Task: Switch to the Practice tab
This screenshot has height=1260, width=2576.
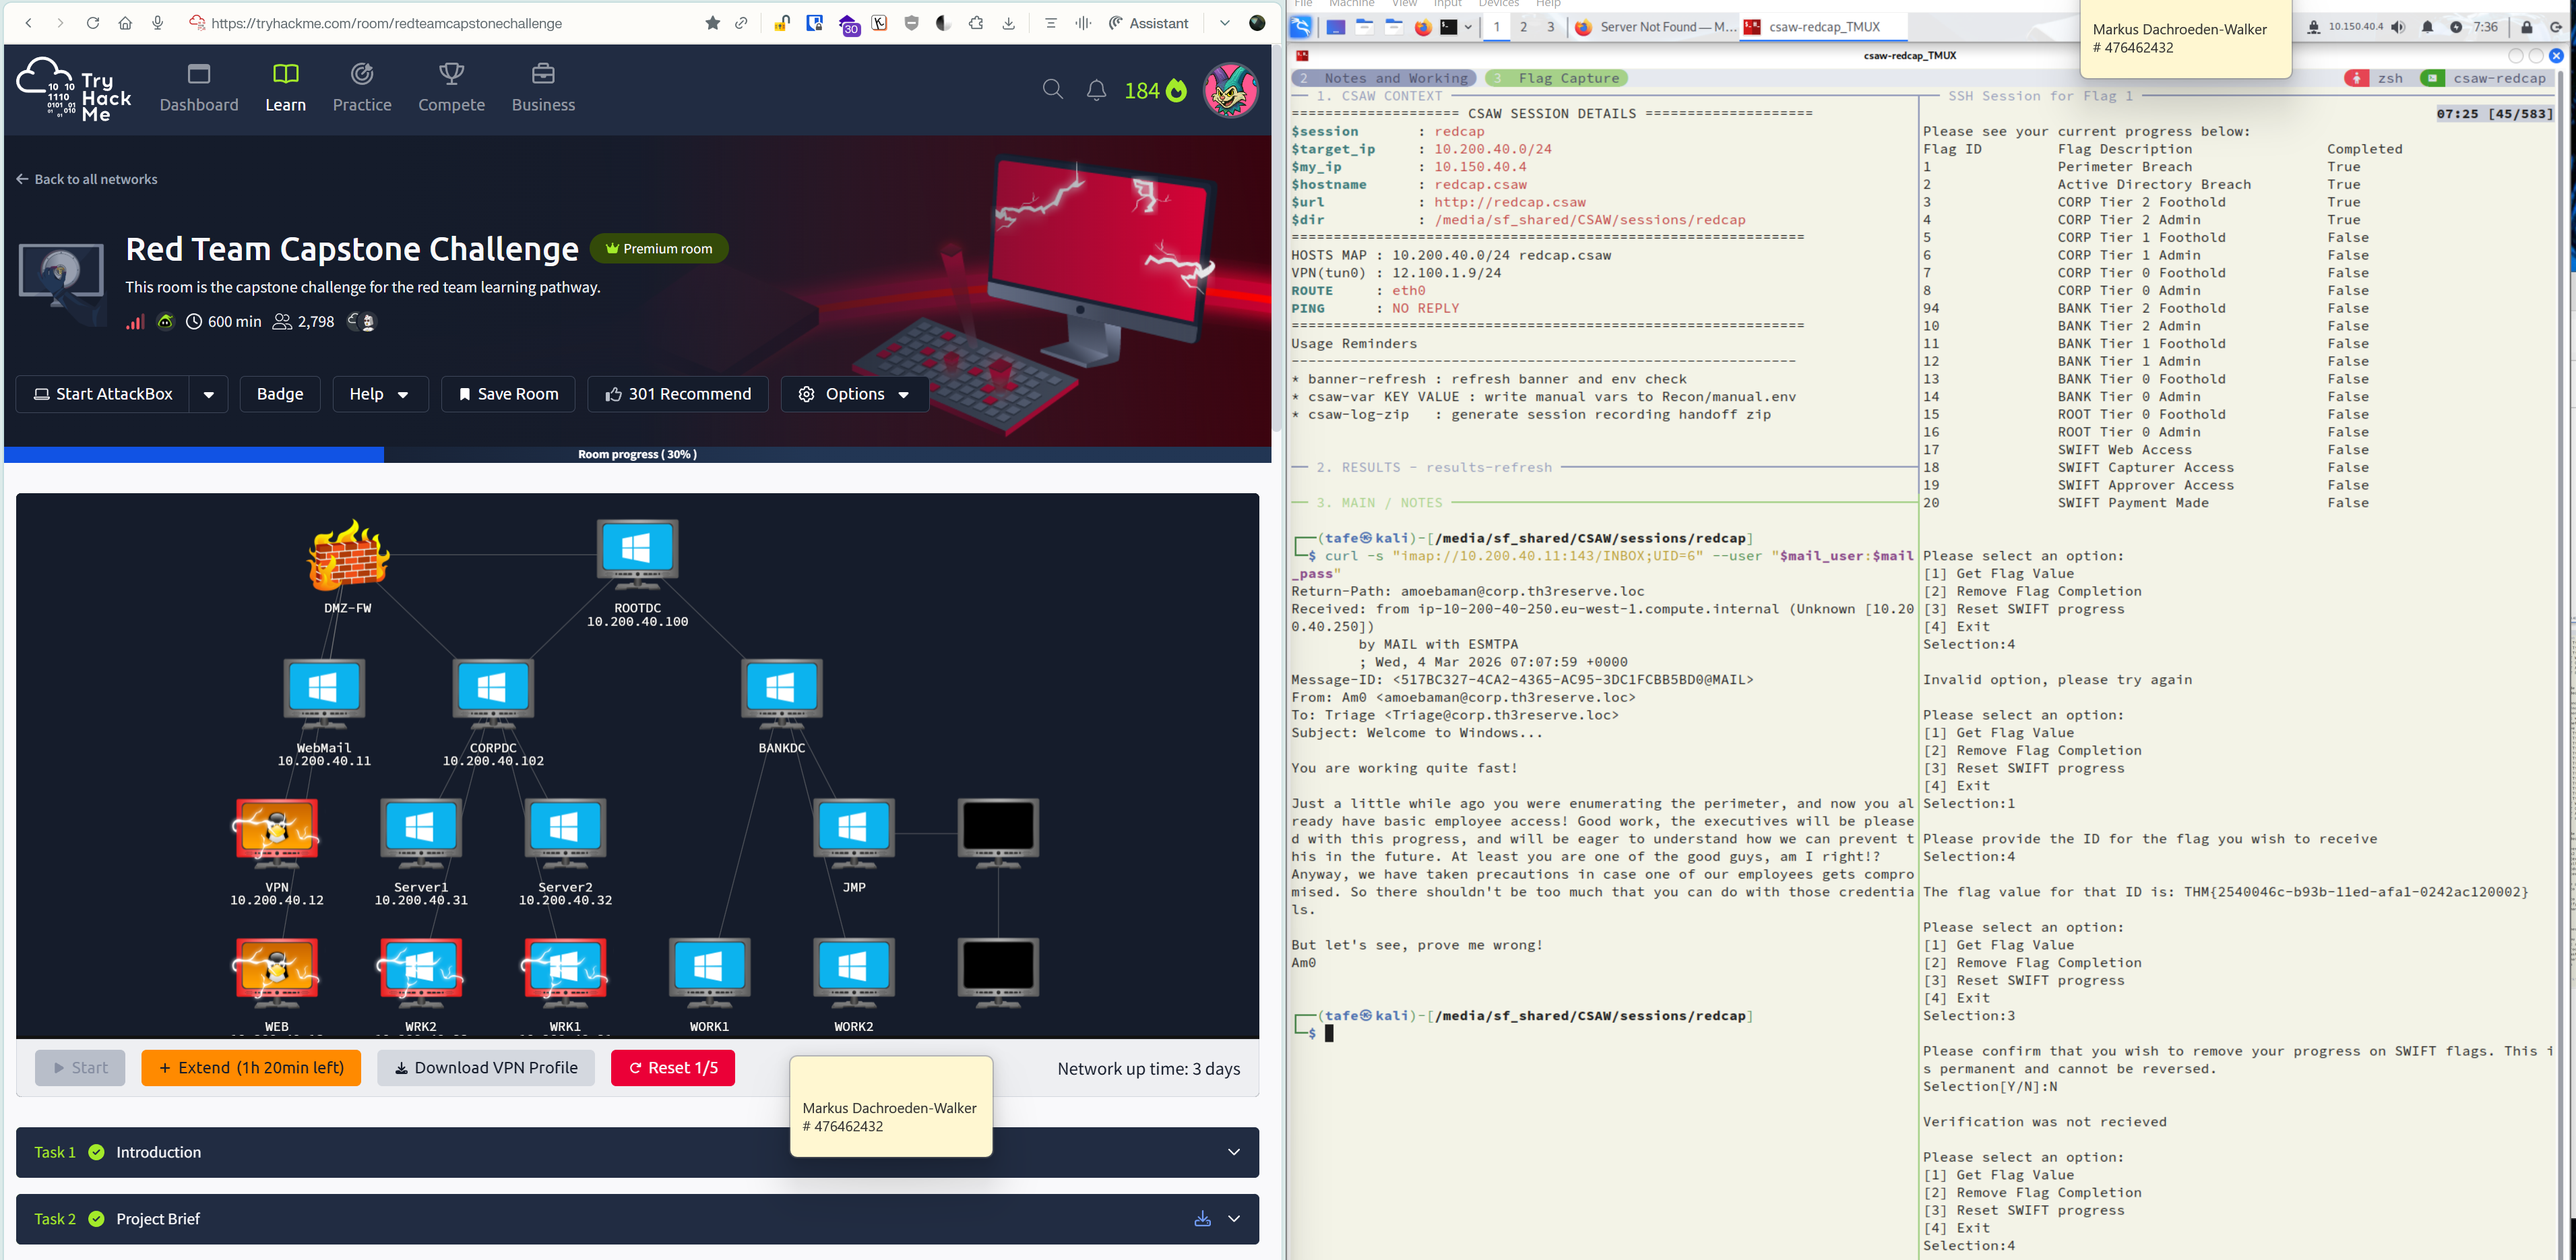Action: pos(362,88)
